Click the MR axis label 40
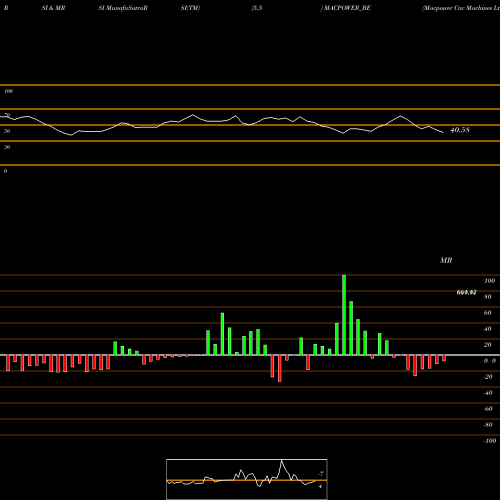 [488, 329]
